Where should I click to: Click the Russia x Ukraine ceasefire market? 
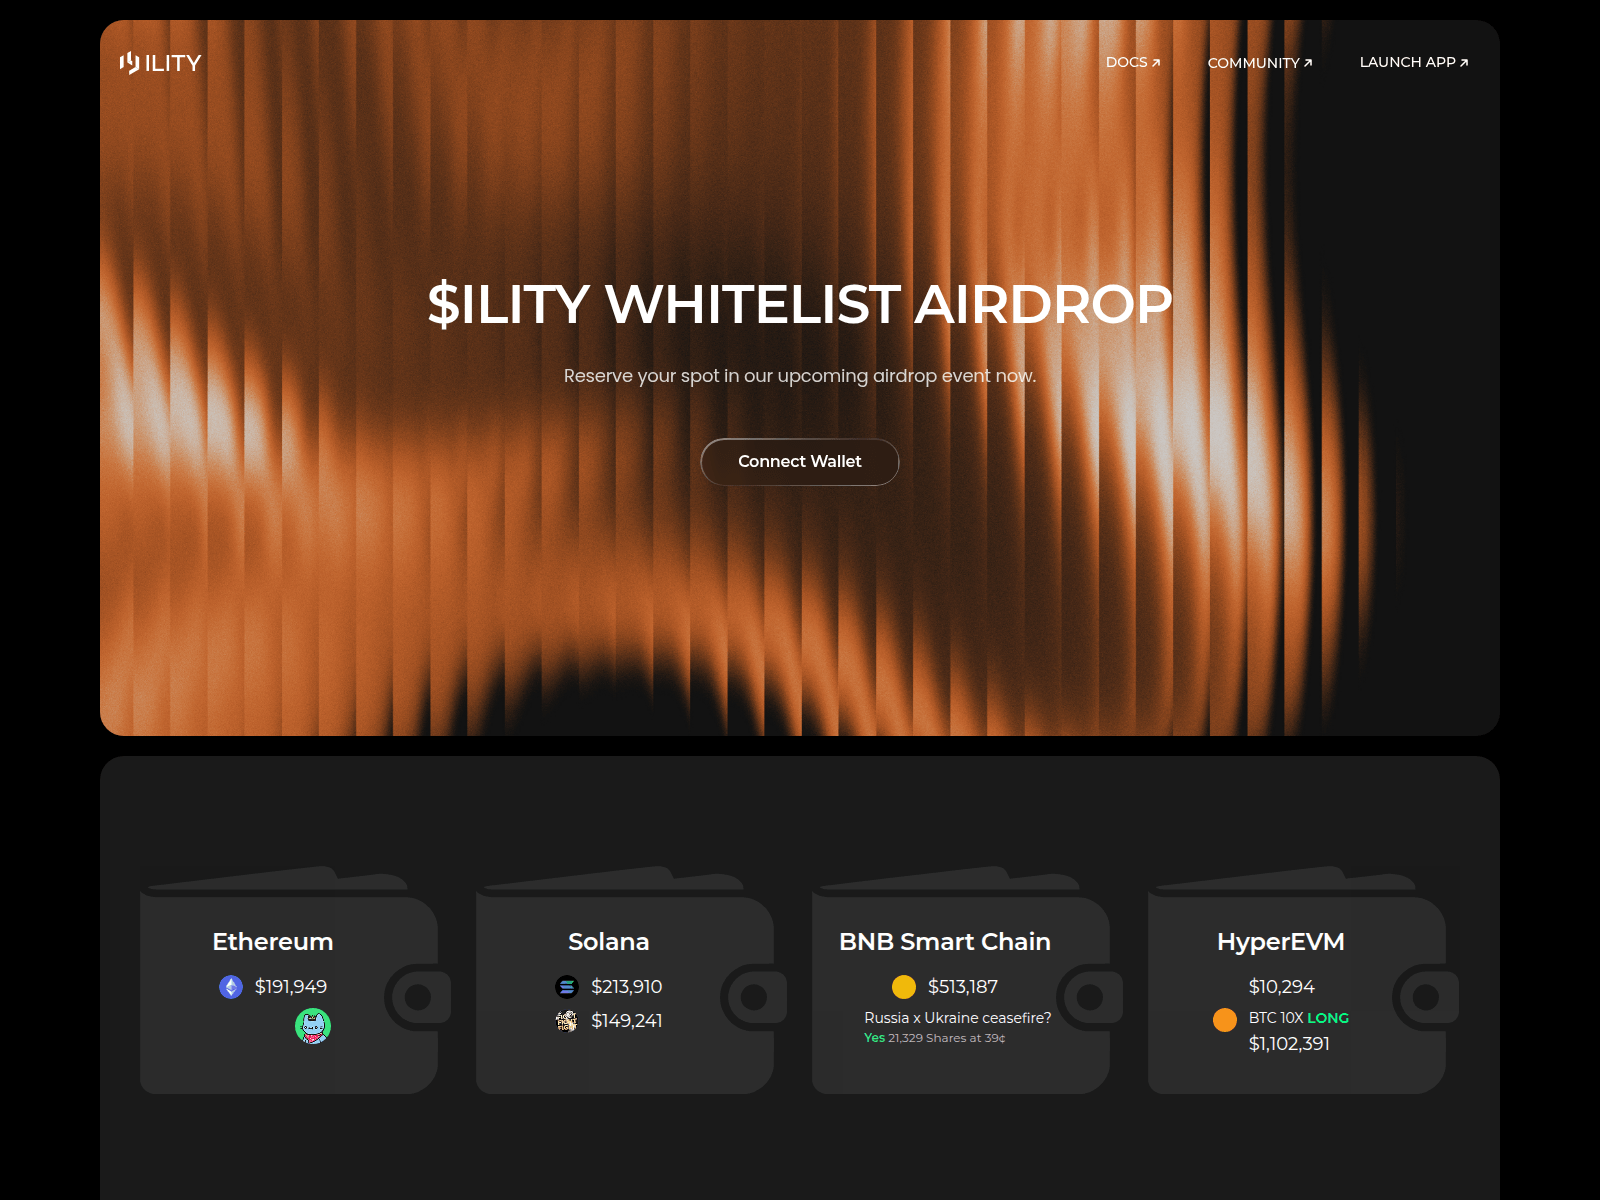tap(957, 1018)
